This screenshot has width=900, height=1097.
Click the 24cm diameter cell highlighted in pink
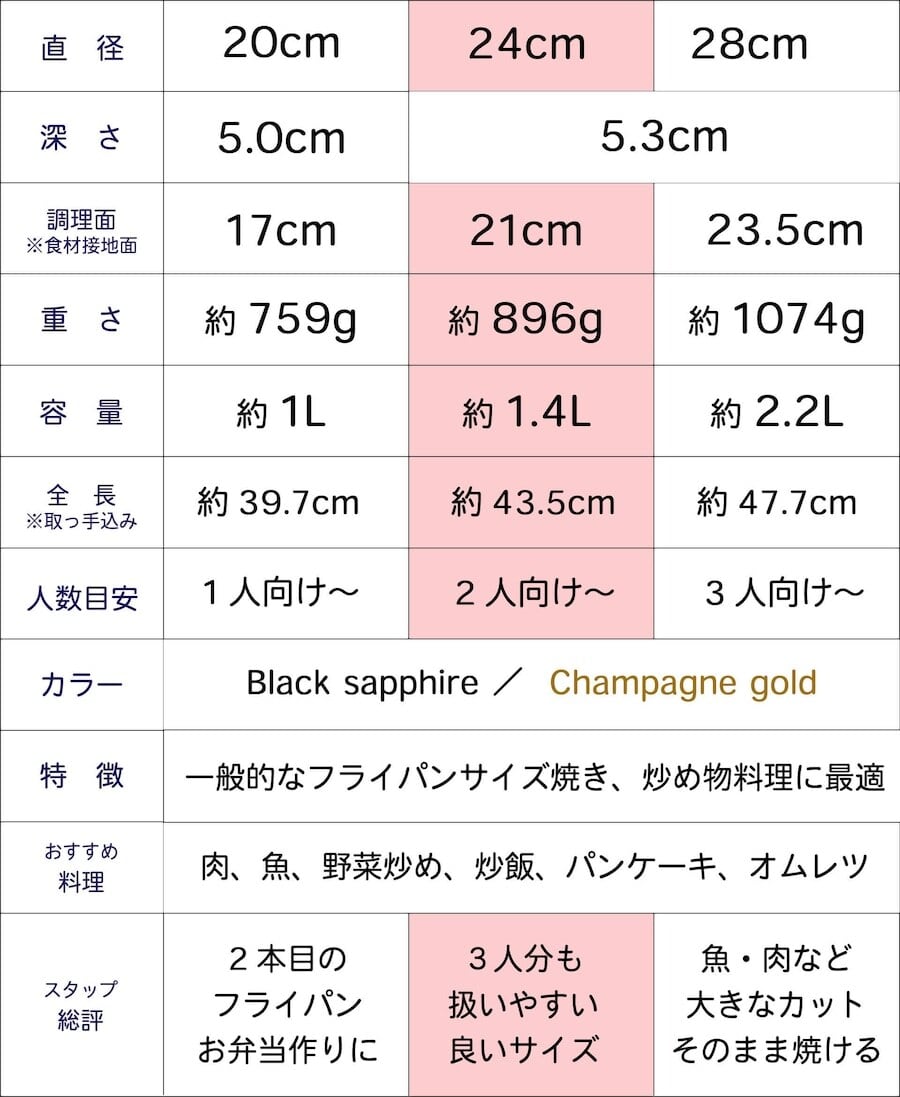point(530,46)
